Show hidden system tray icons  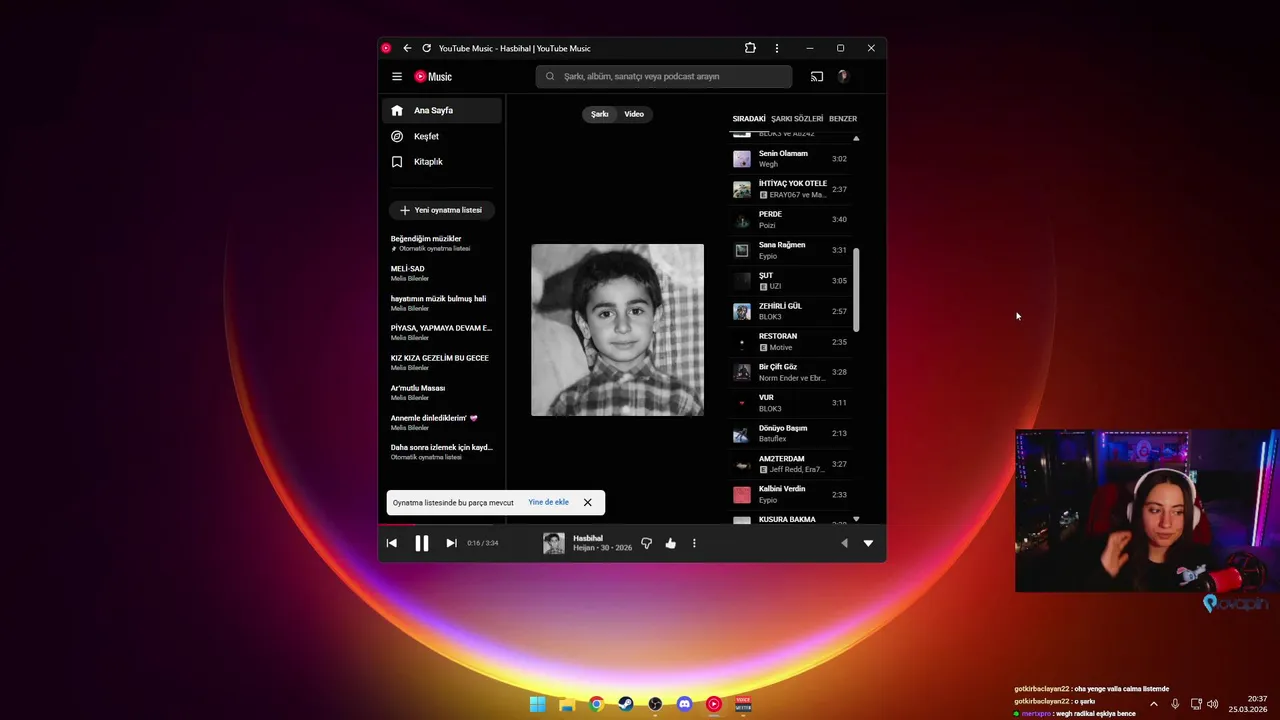click(1154, 704)
